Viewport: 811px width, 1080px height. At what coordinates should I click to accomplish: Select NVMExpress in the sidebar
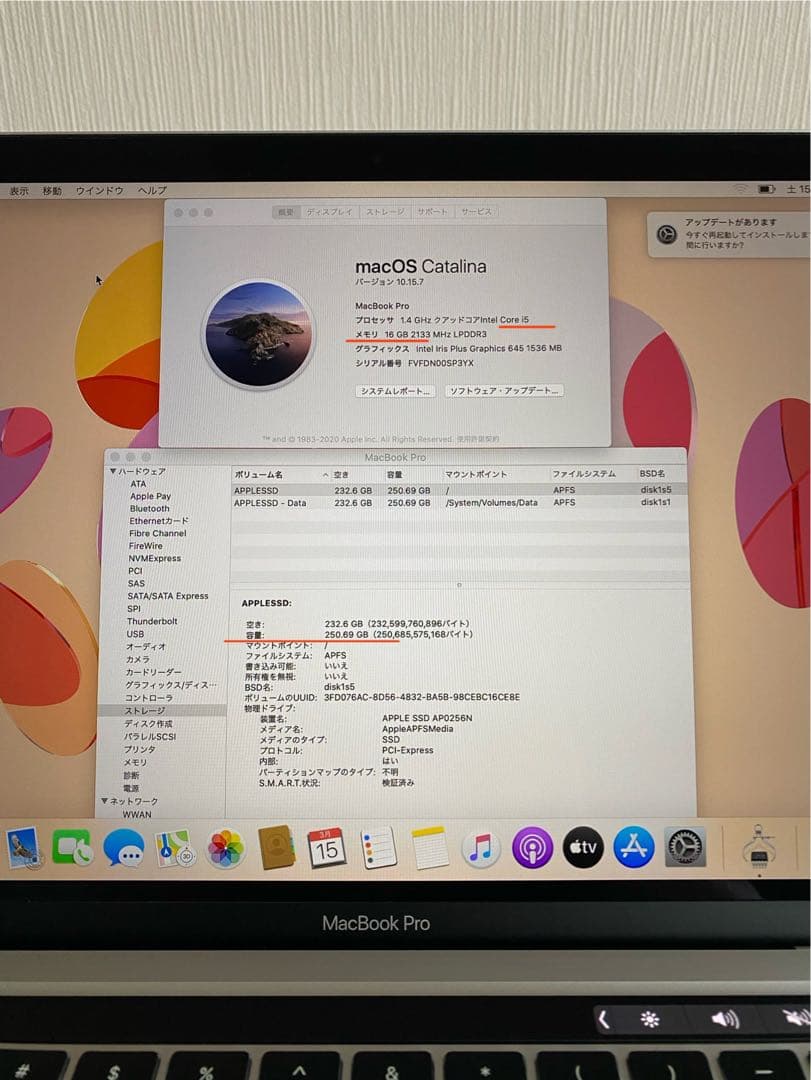154,558
